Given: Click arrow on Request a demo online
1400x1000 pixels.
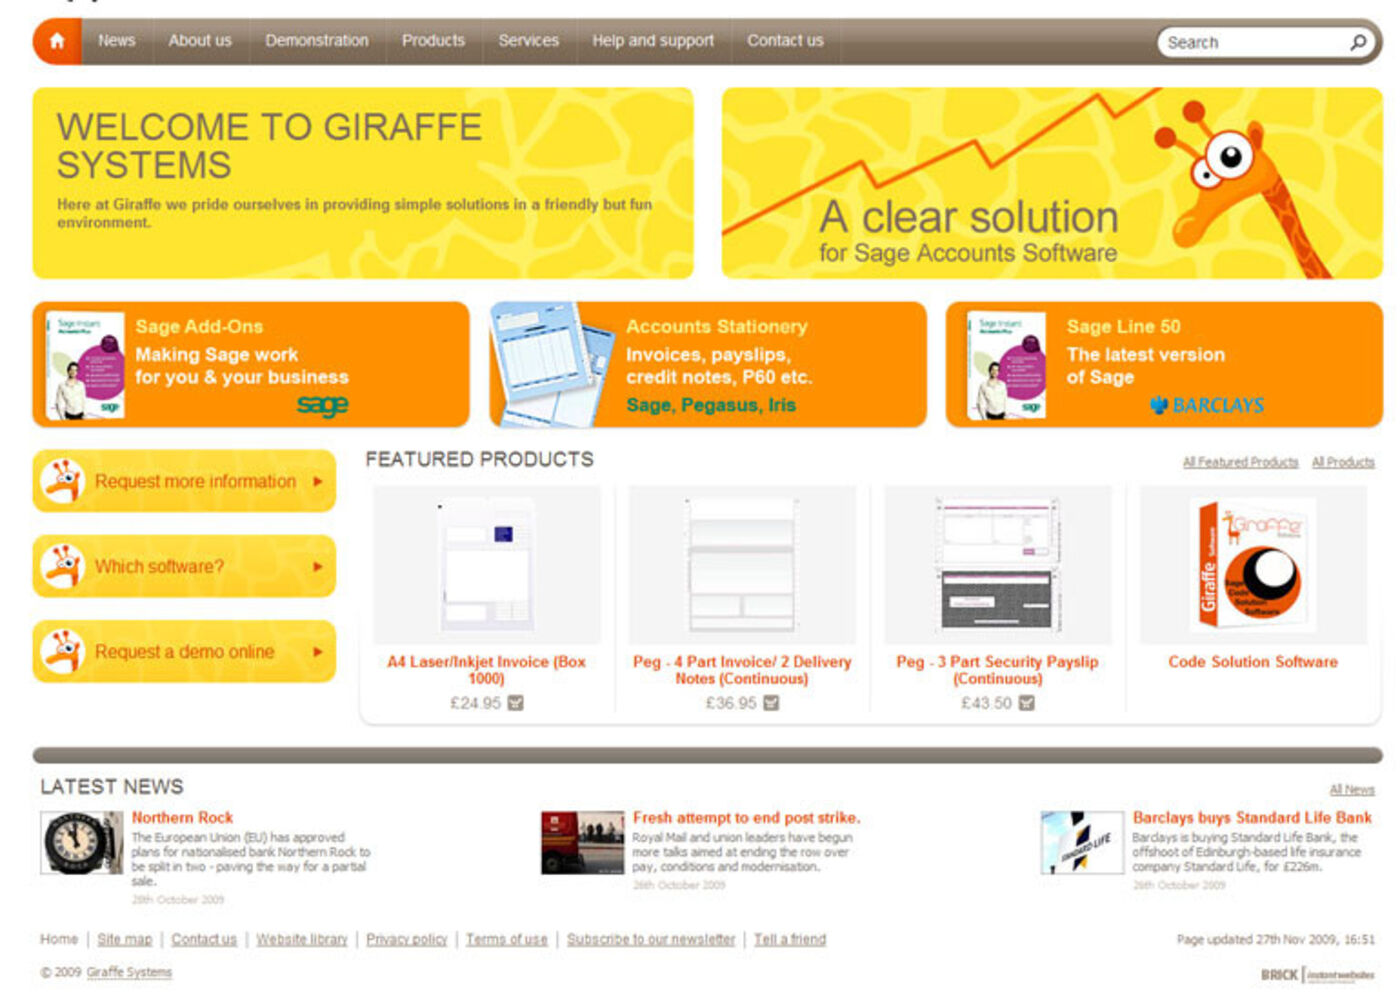Looking at the screenshot, I should pos(318,652).
